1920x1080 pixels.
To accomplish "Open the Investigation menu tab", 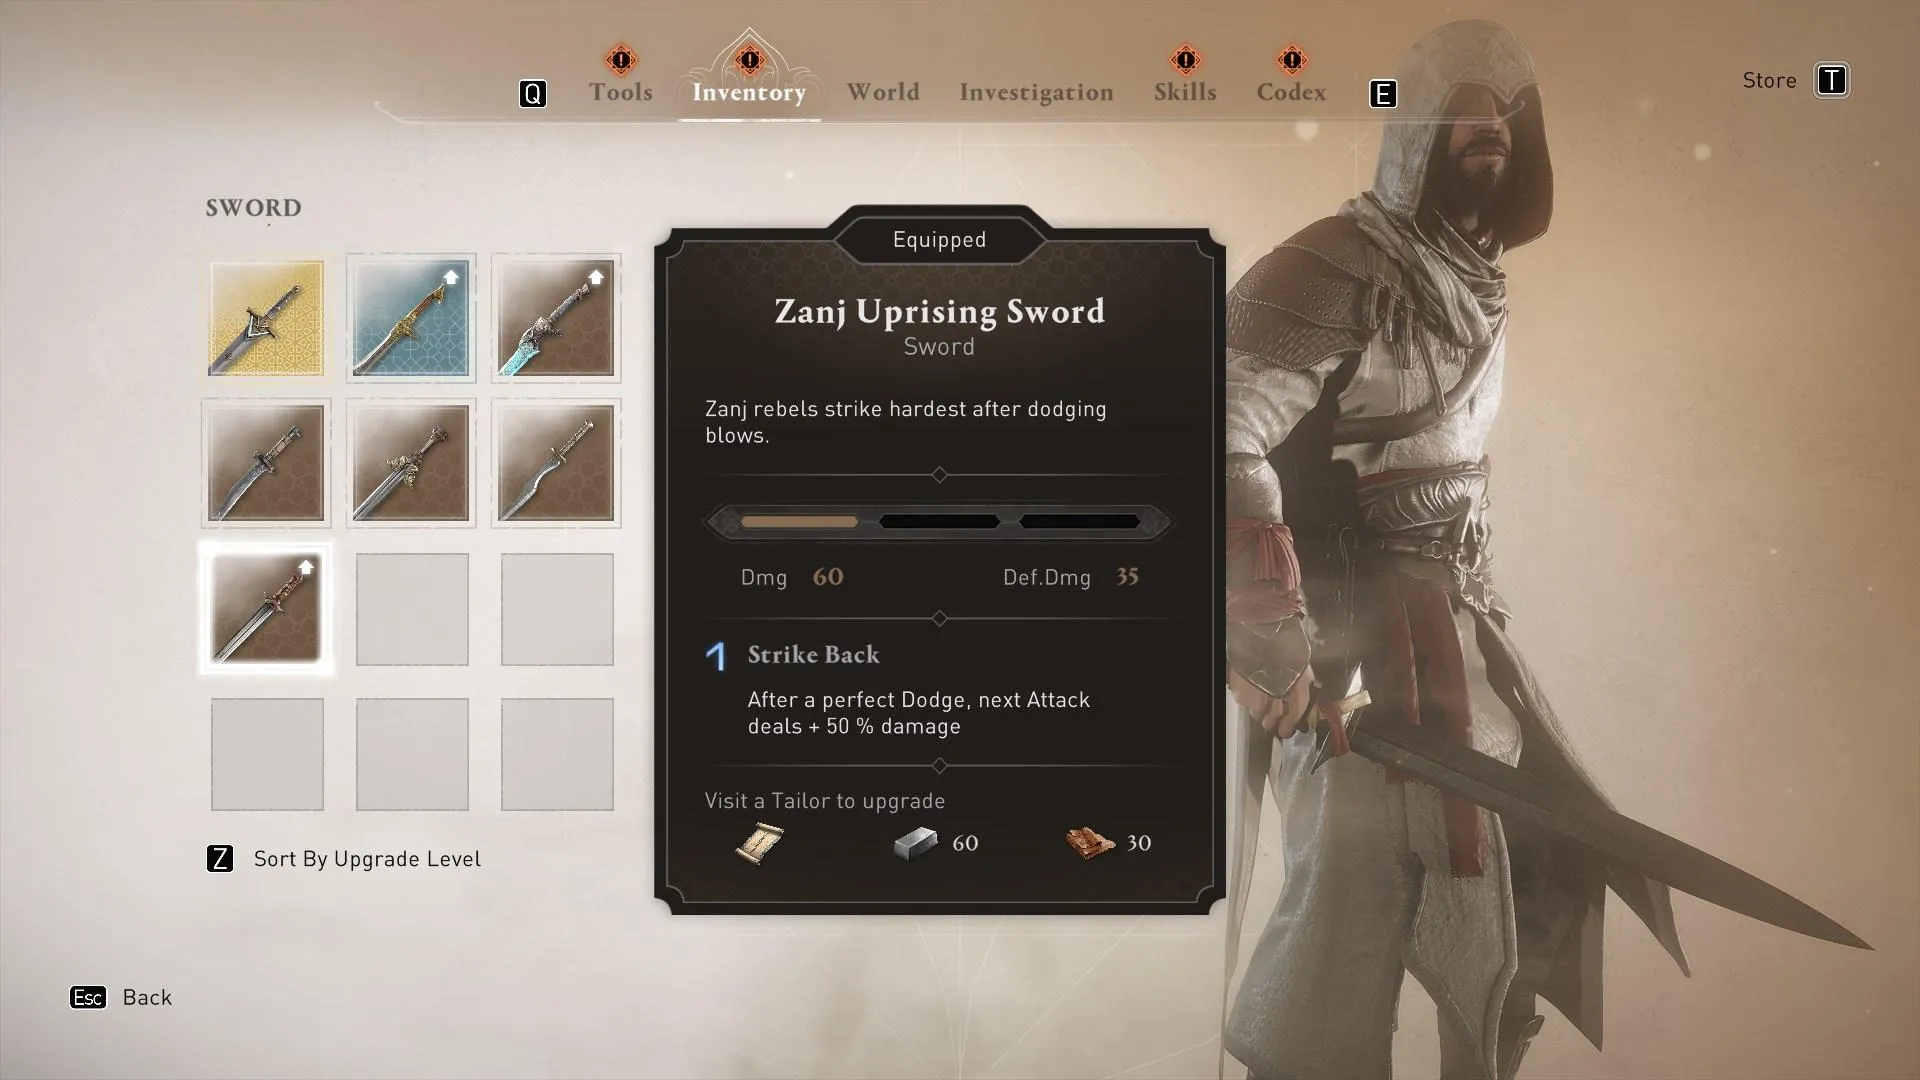I will [1036, 91].
